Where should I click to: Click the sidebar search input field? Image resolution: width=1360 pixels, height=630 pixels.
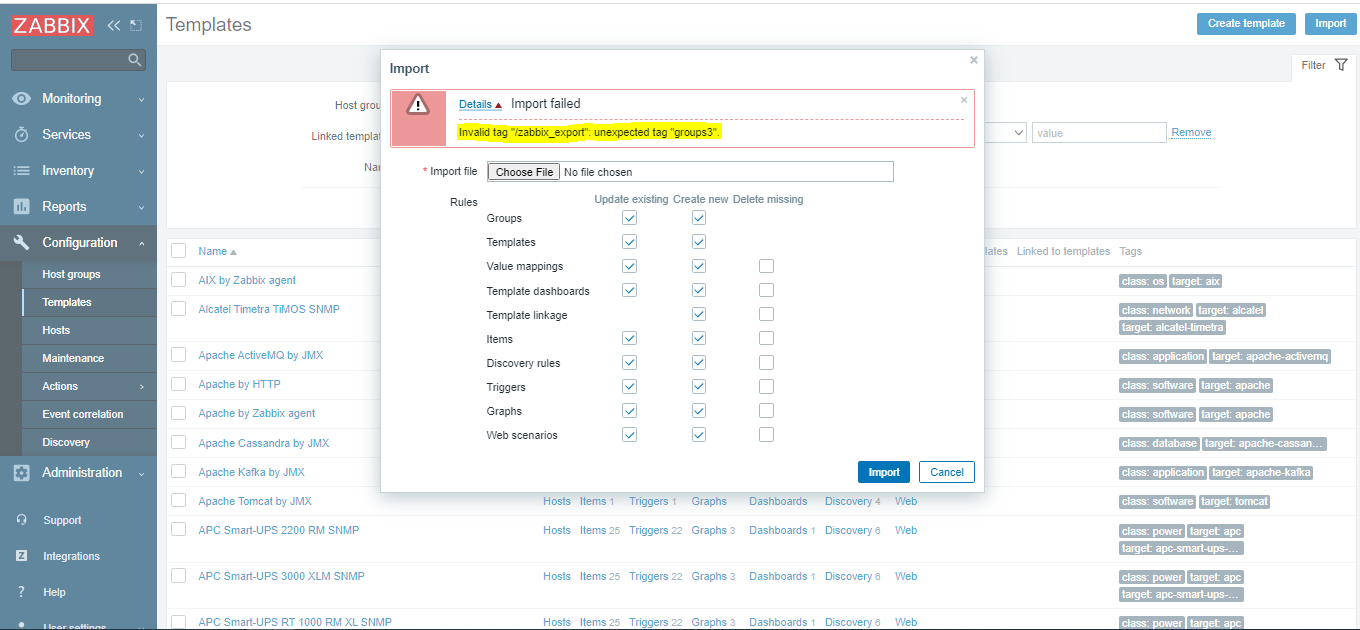click(x=70, y=60)
